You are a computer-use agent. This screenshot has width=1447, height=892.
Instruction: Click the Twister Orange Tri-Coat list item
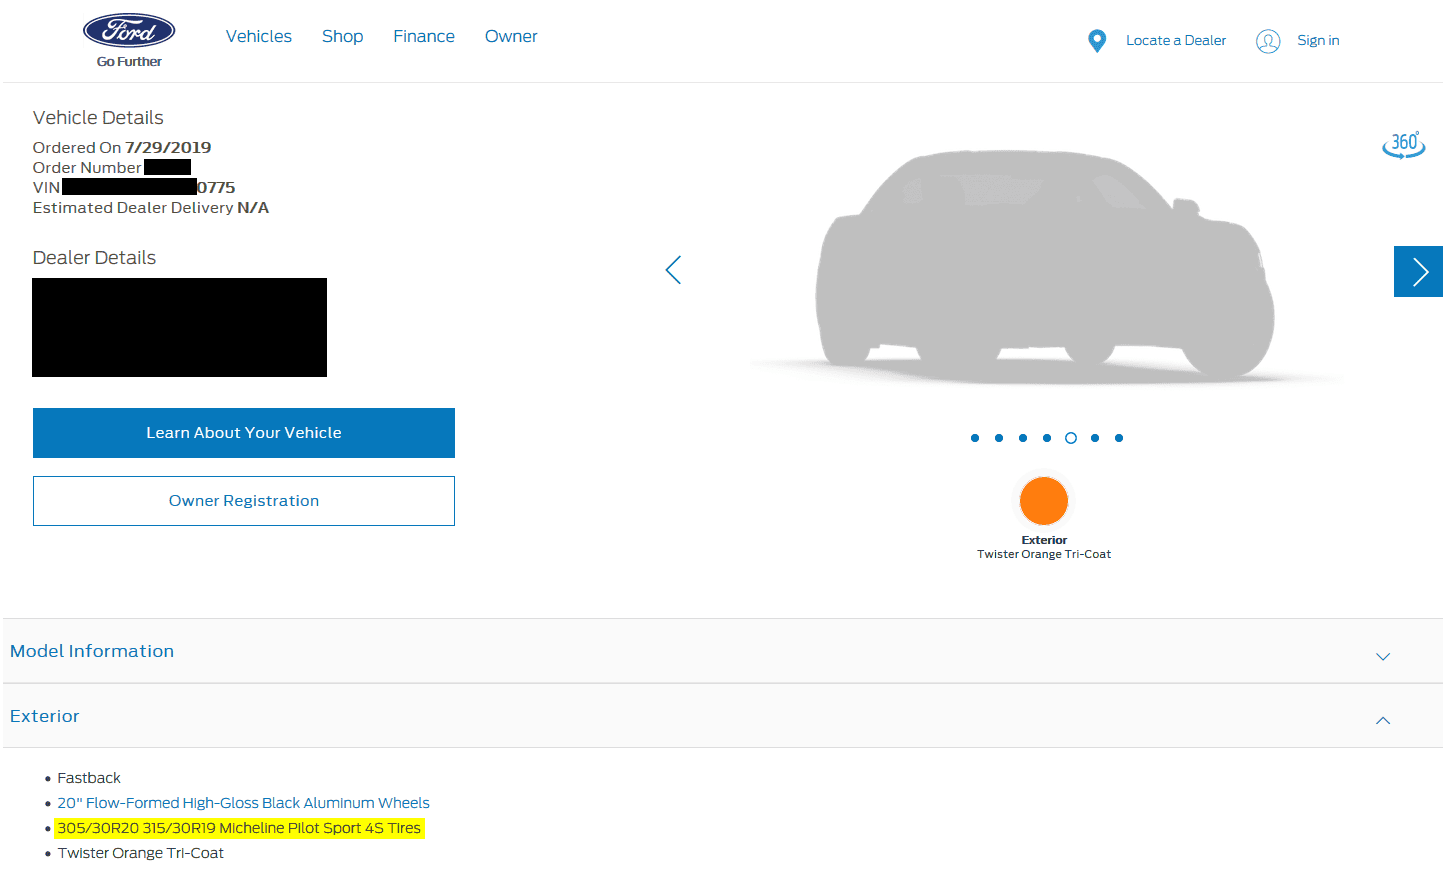(x=141, y=853)
